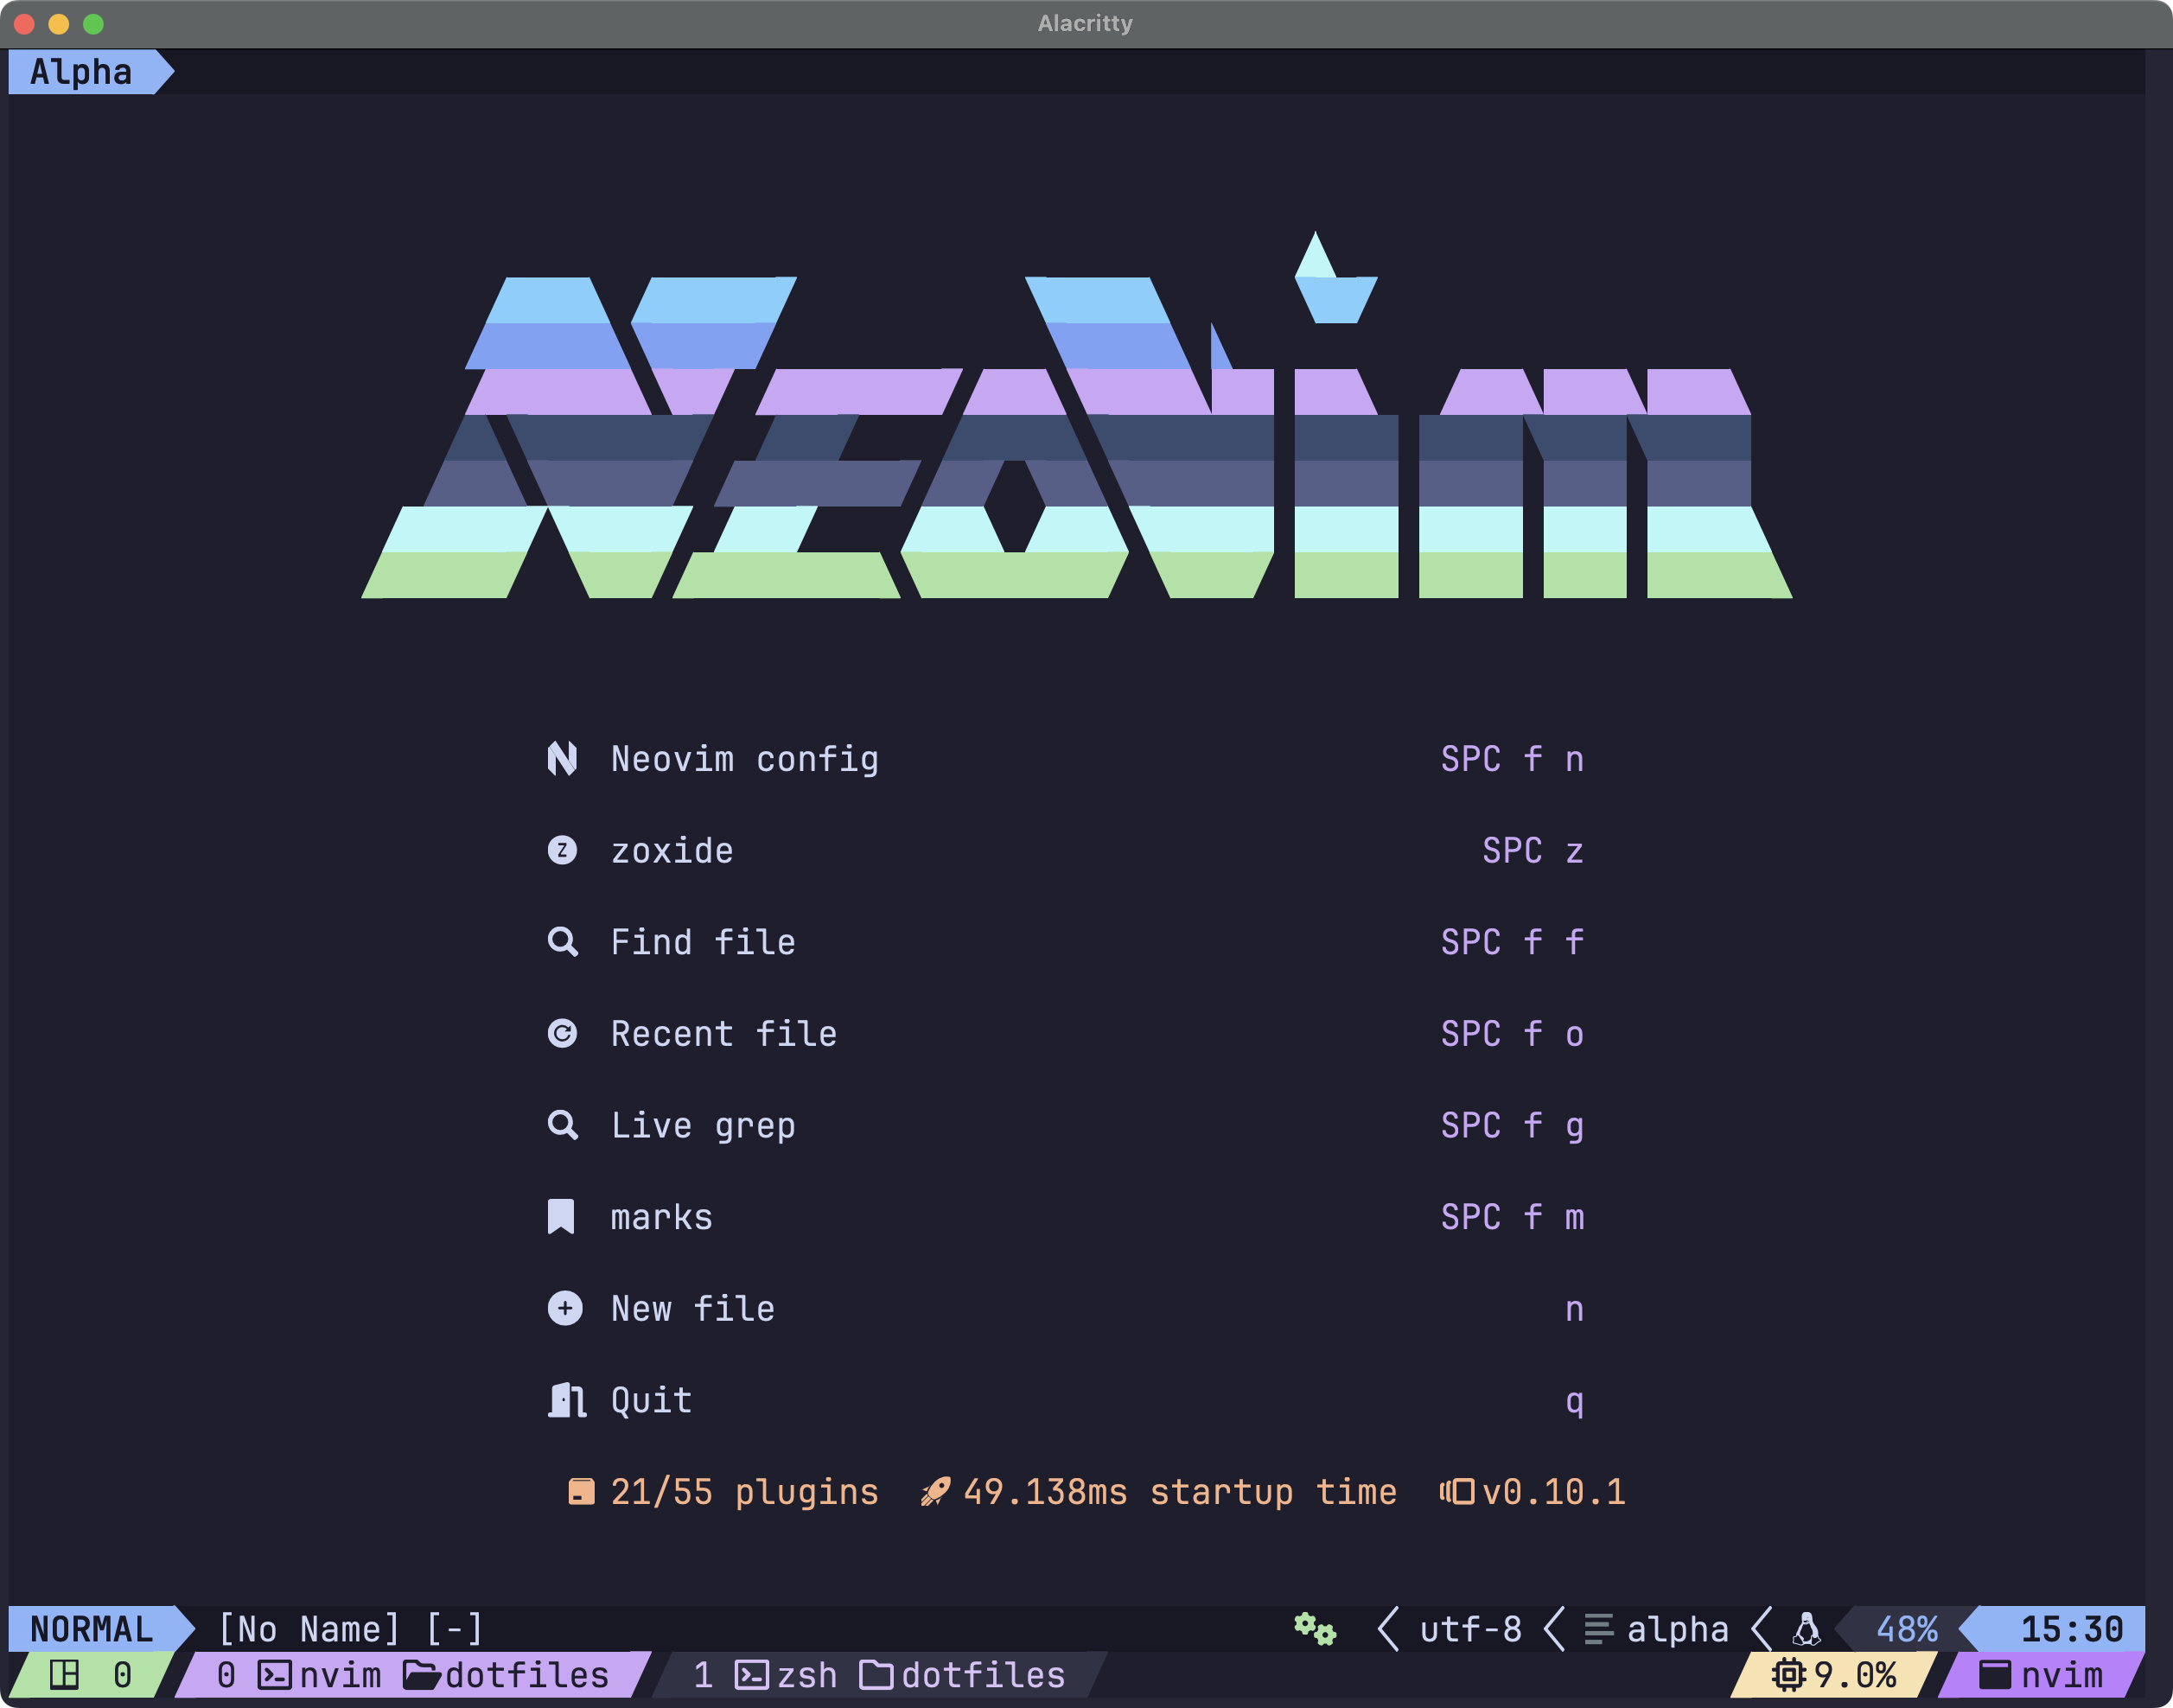Click the SPC f o shortcut label

(1512, 1033)
